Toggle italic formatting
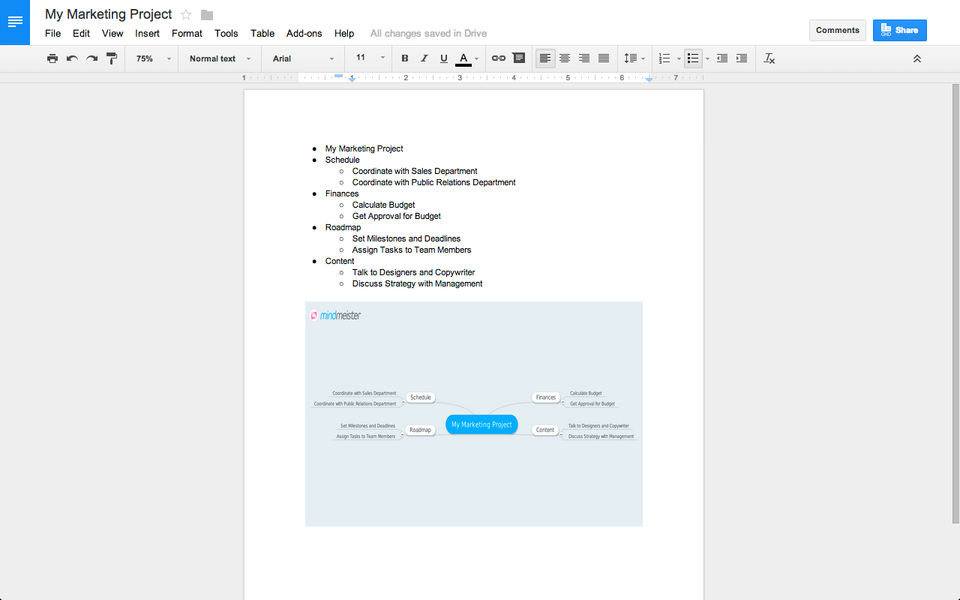 point(424,59)
